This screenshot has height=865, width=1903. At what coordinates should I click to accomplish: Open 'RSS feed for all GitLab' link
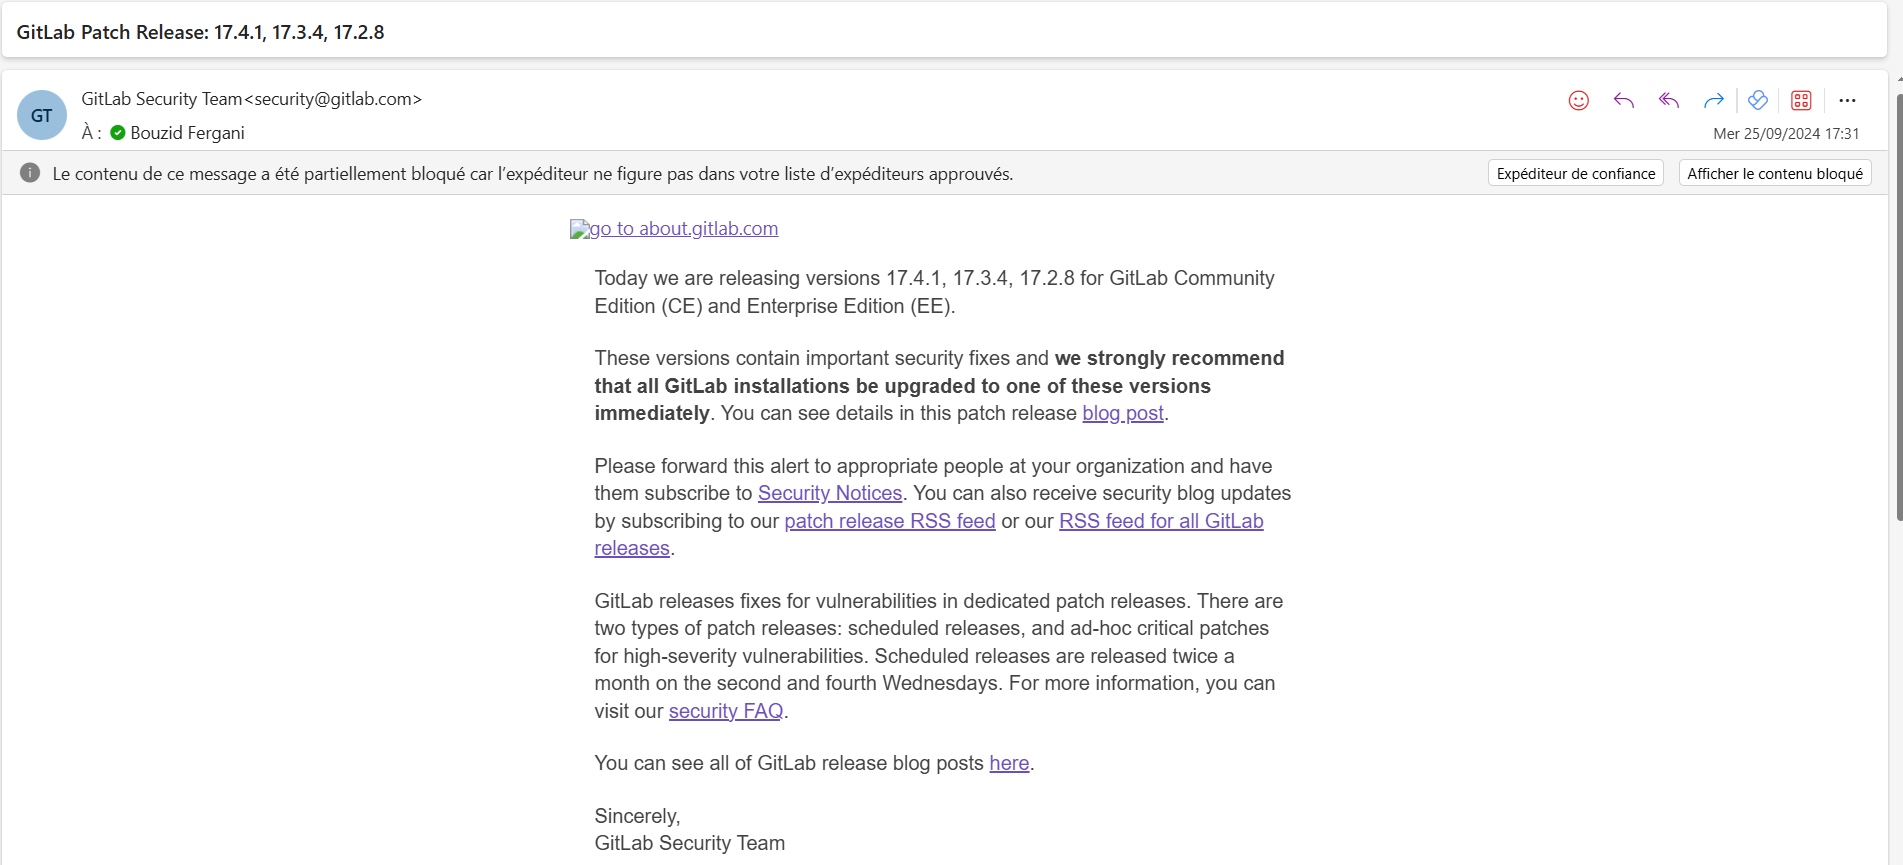(x=1160, y=521)
